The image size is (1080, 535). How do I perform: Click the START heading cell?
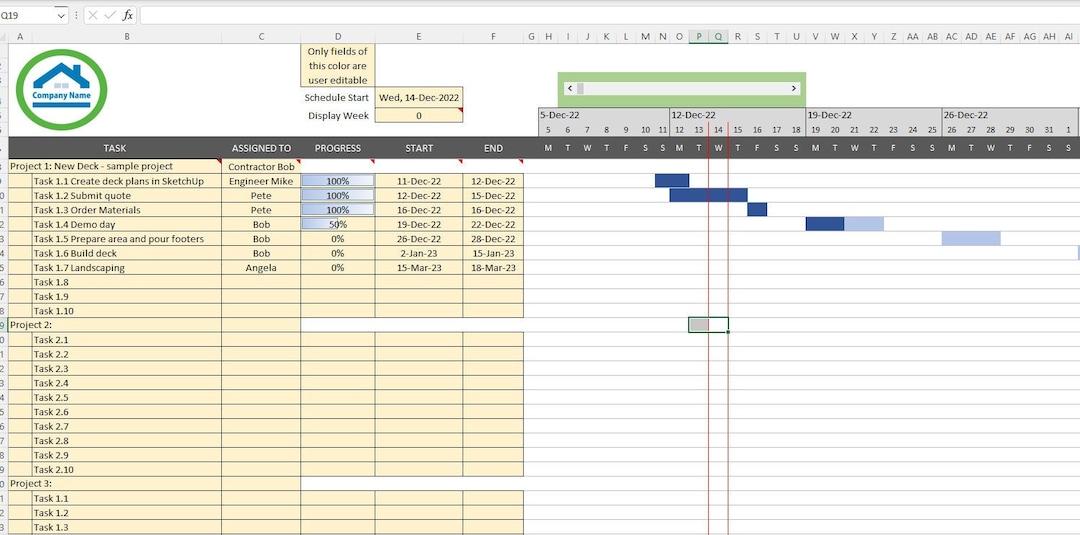click(x=419, y=148)
